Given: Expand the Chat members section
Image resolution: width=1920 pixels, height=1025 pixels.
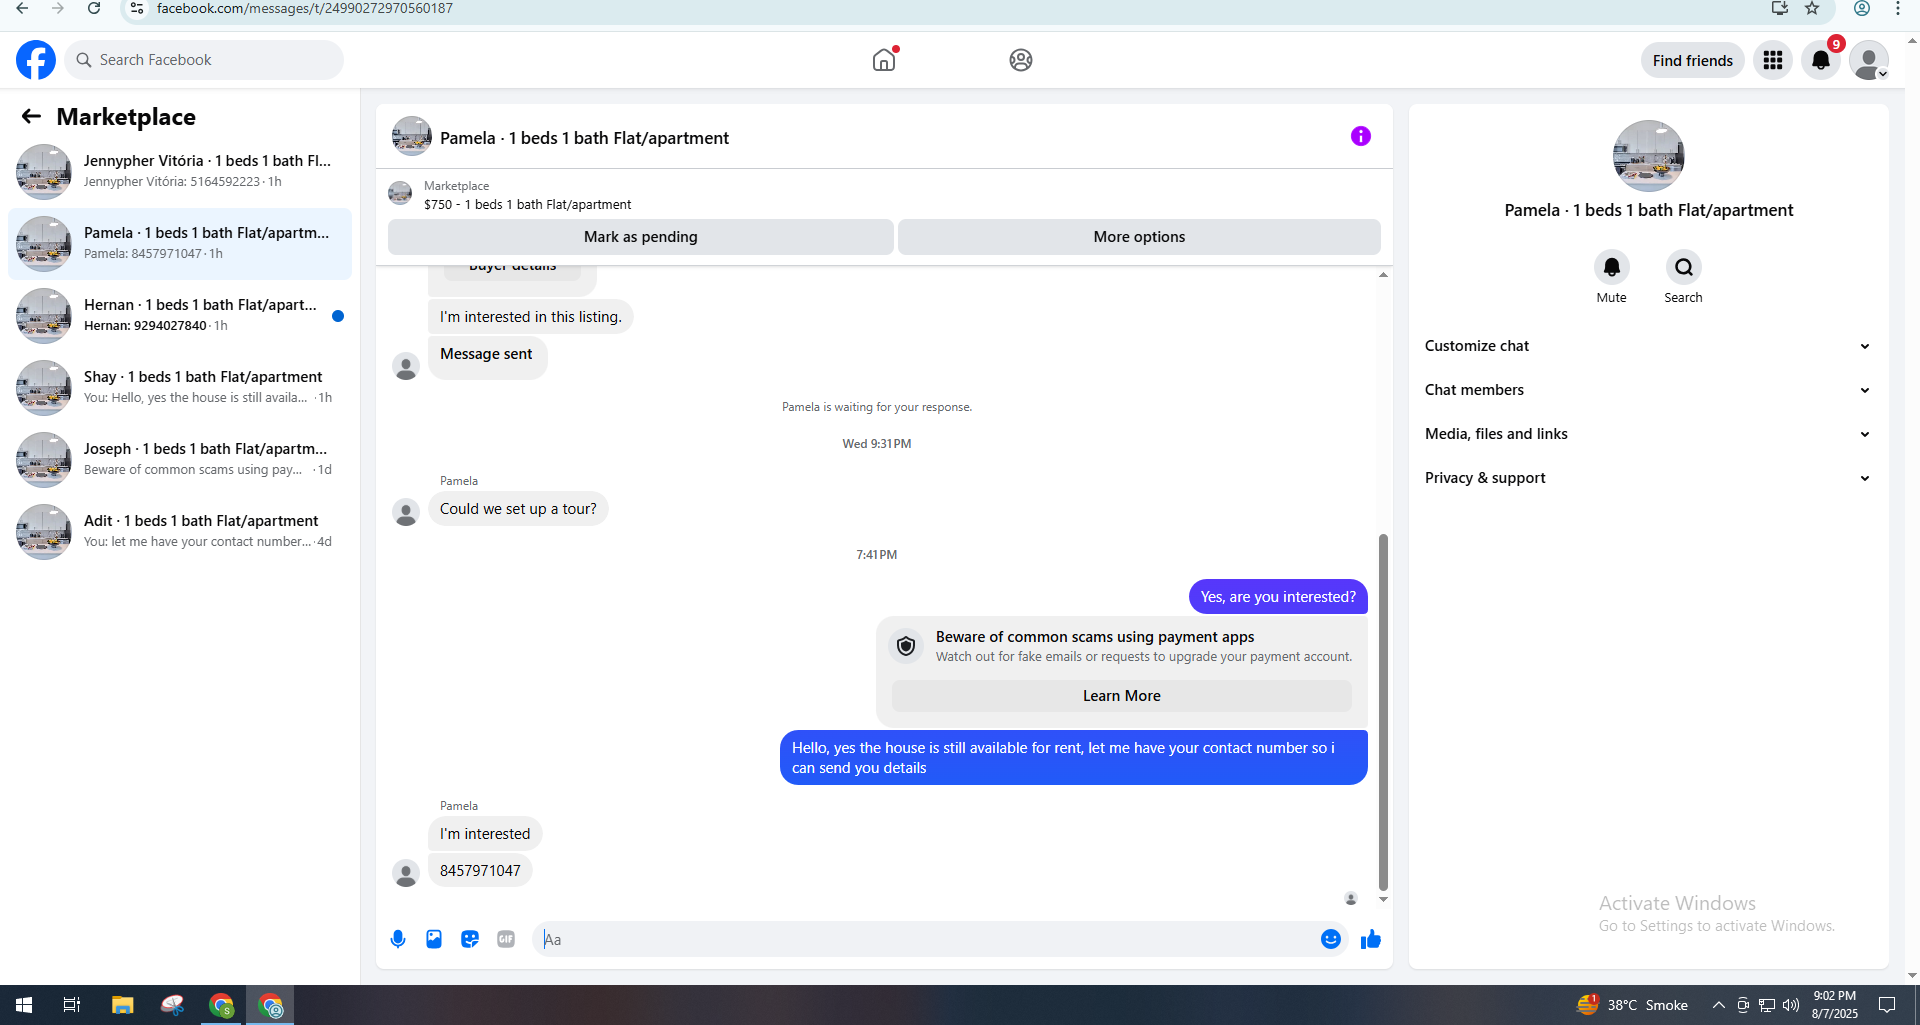Looking at the screenshot, I should [x=1648, y=390].
